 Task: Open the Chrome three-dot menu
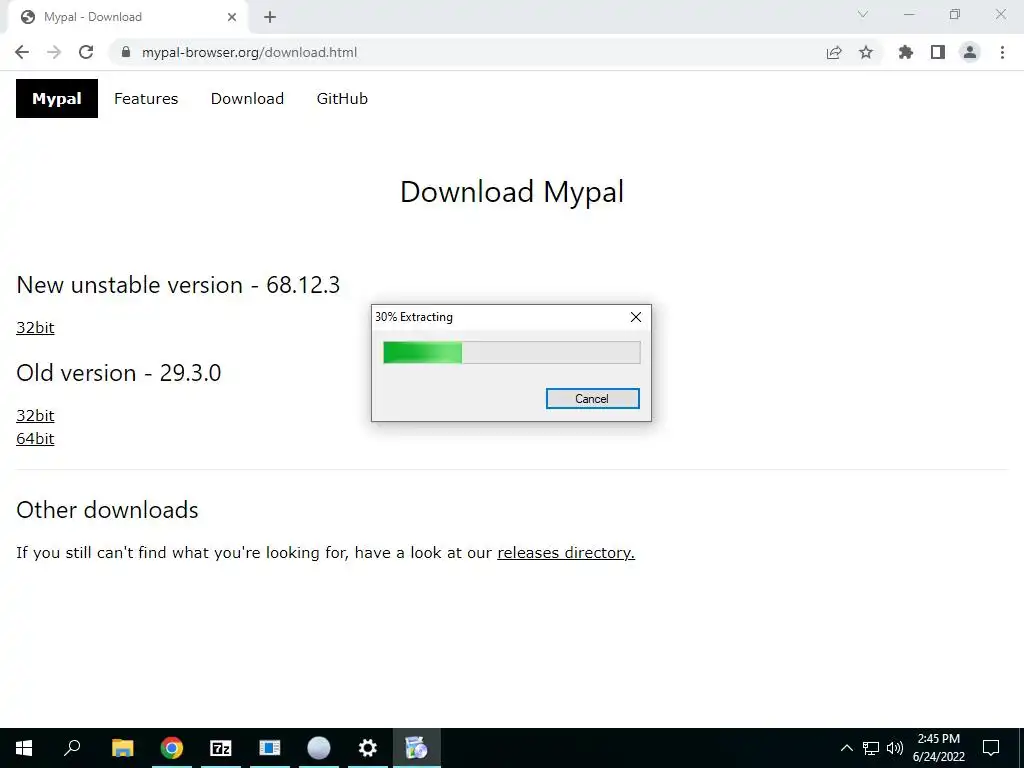1002,52
